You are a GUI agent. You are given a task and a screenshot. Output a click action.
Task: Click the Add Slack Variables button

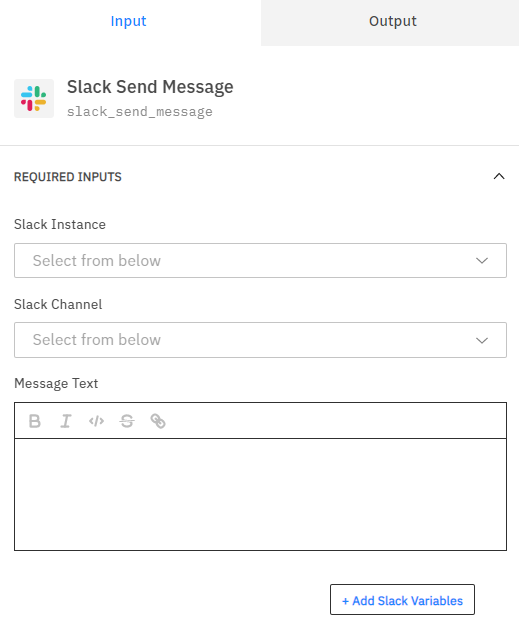pos(402,600)
